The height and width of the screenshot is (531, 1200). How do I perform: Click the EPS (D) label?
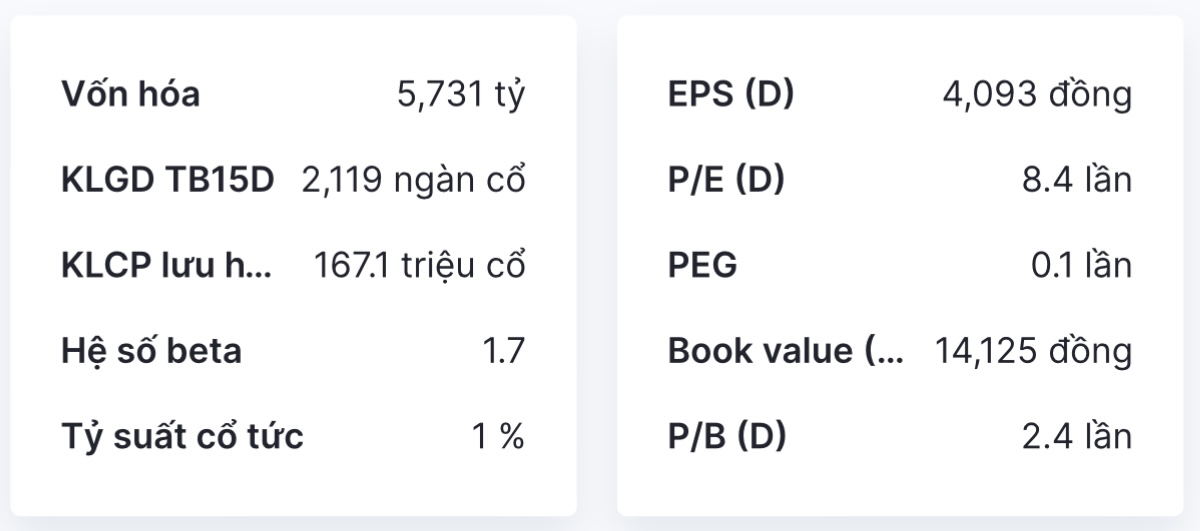point(730,95)
